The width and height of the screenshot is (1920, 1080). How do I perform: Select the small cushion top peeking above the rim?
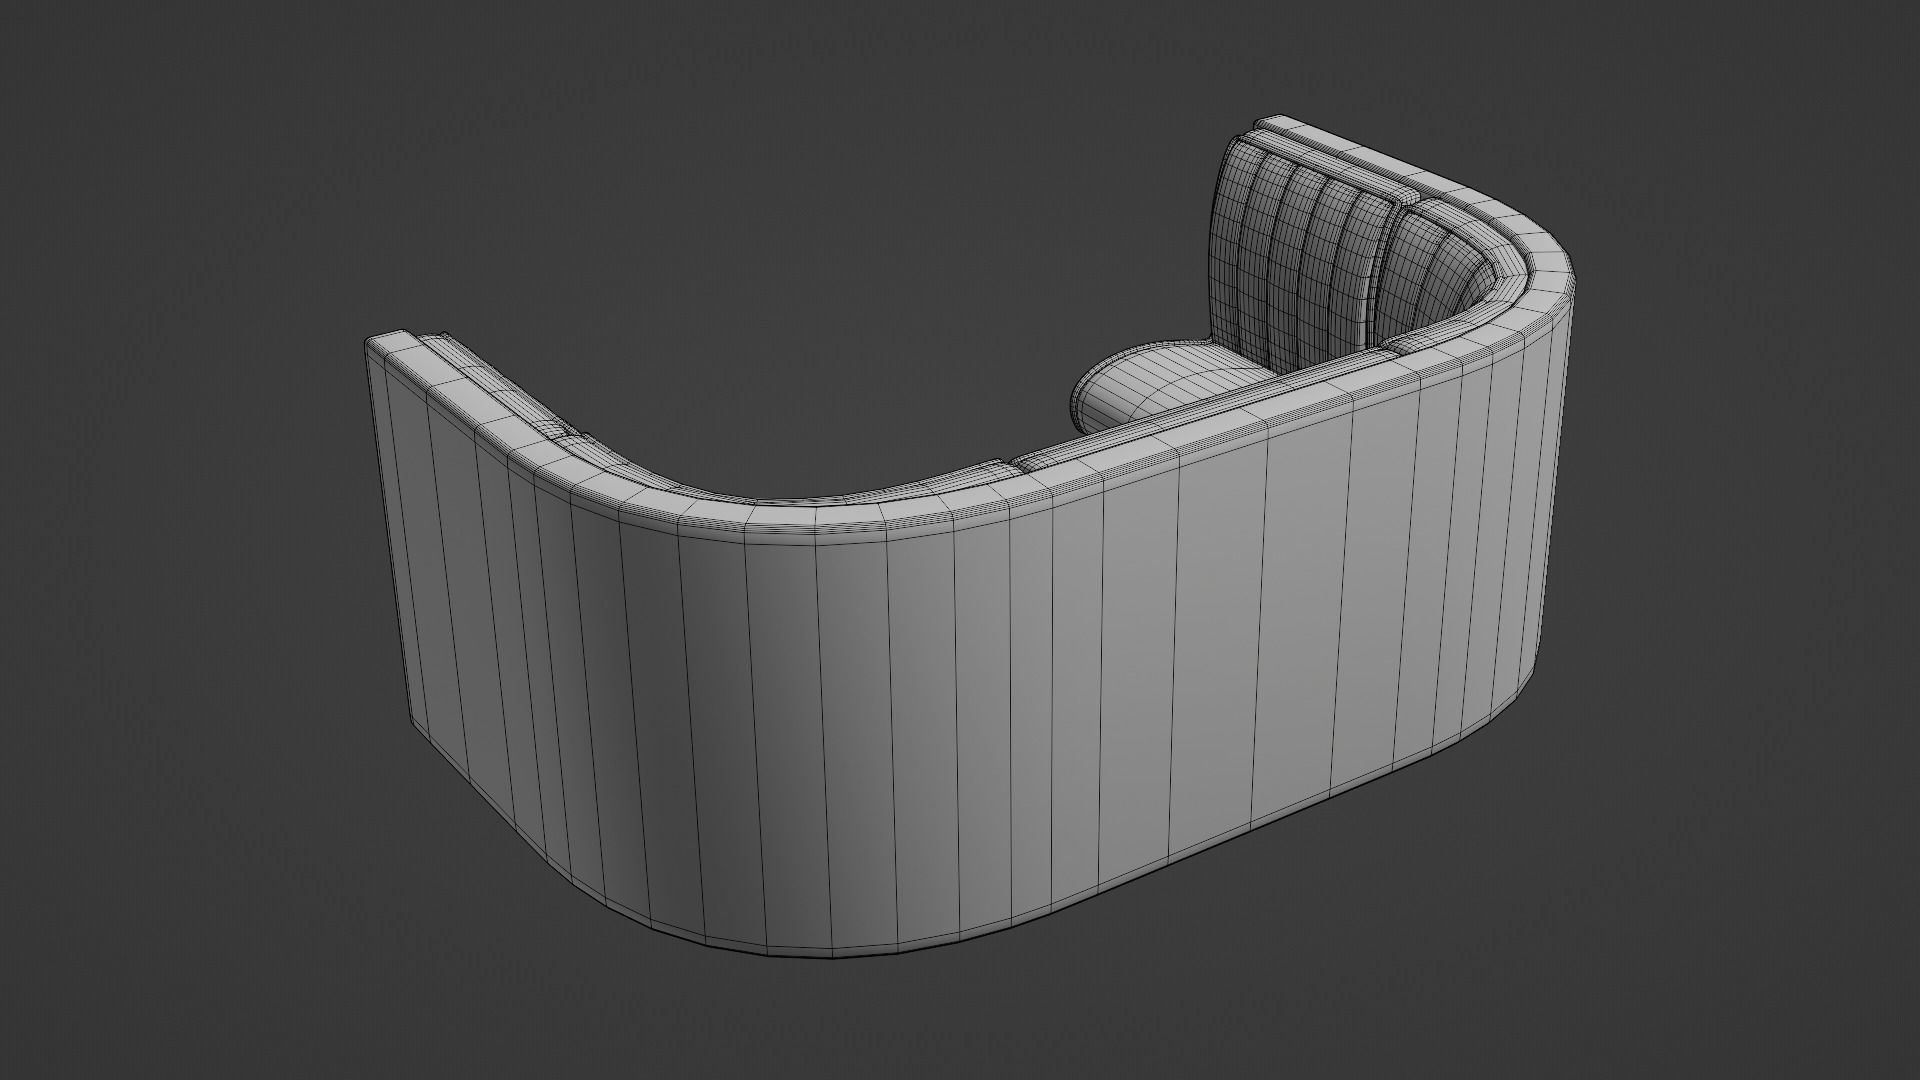coord(988,468)
